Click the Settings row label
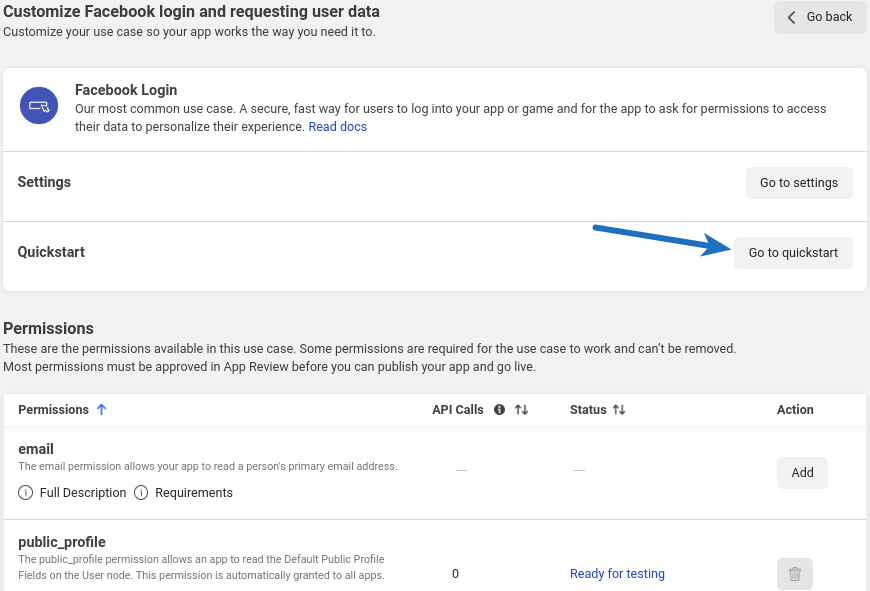Image resolution: width=870 pixels, height=591 pixels. 44,182
